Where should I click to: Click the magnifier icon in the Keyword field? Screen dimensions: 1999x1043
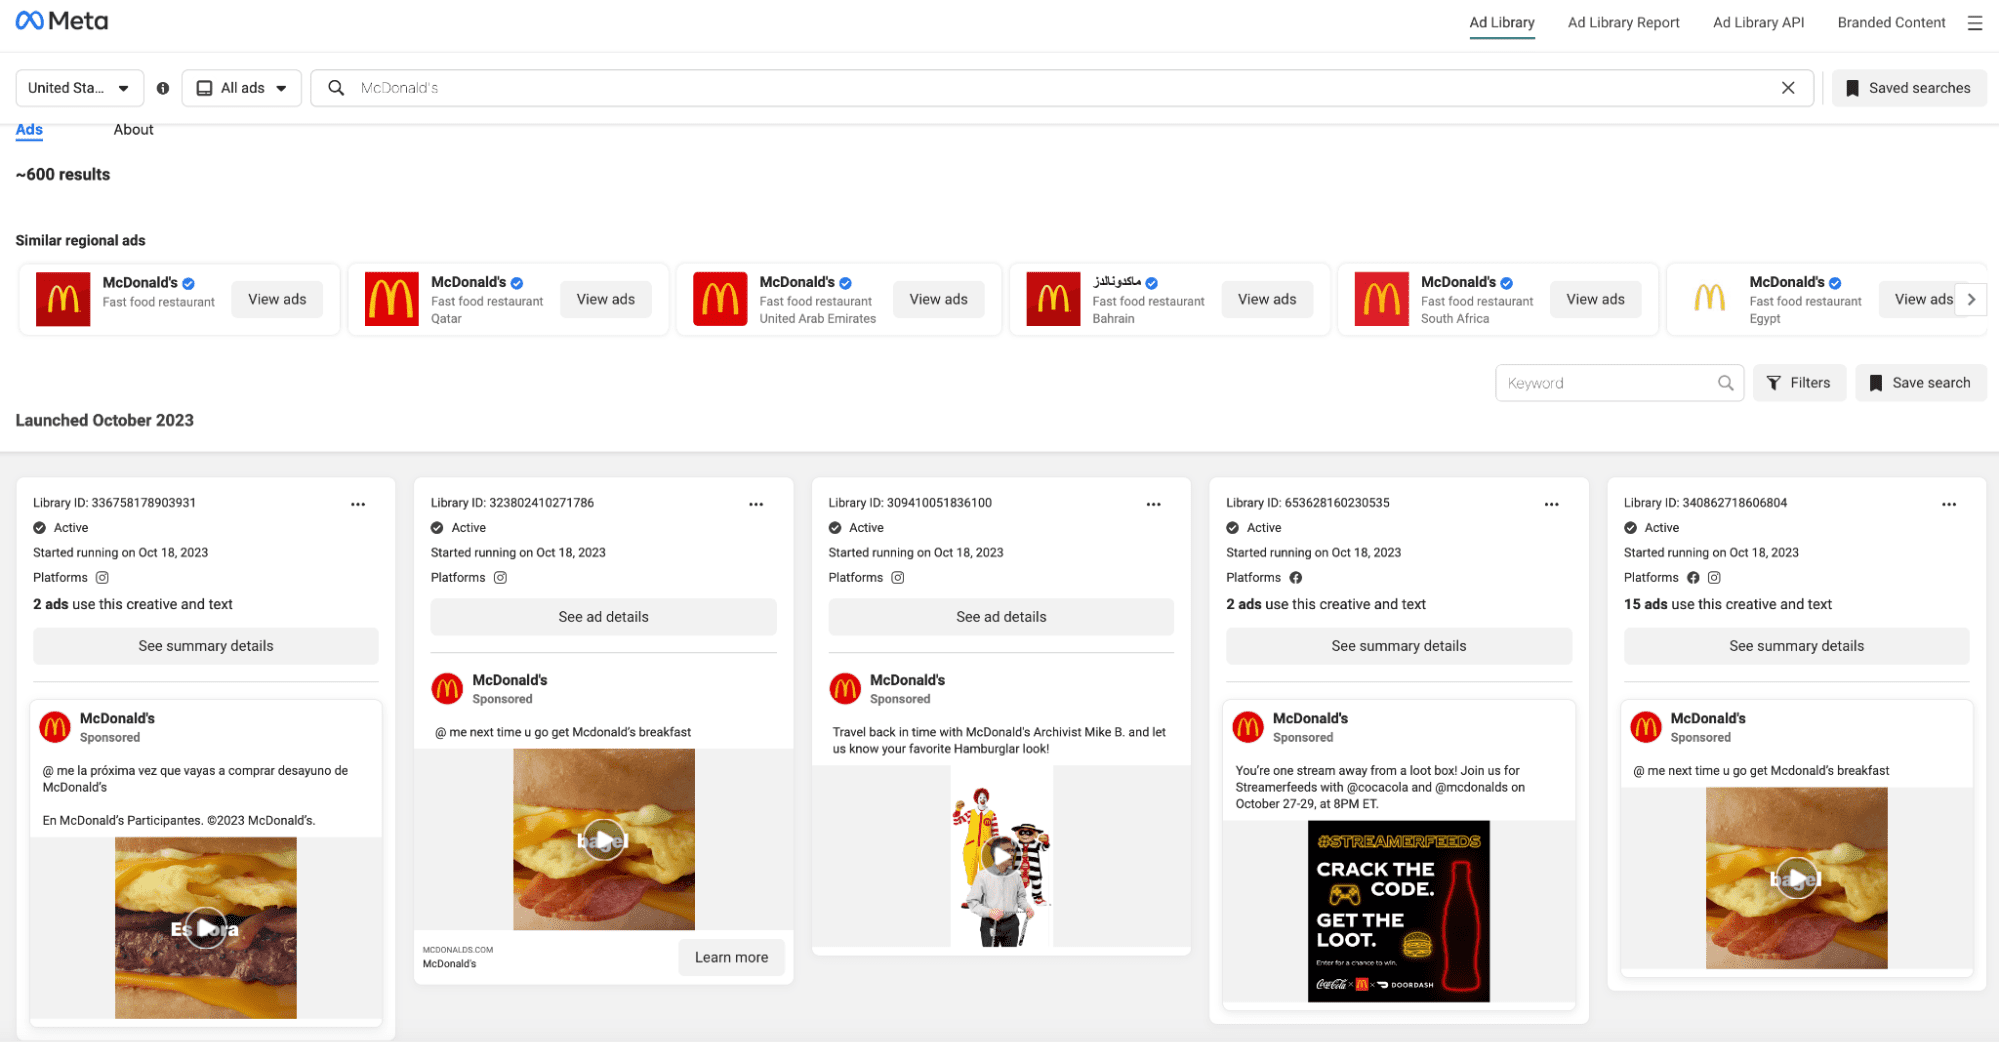[x=1726, y=382]
